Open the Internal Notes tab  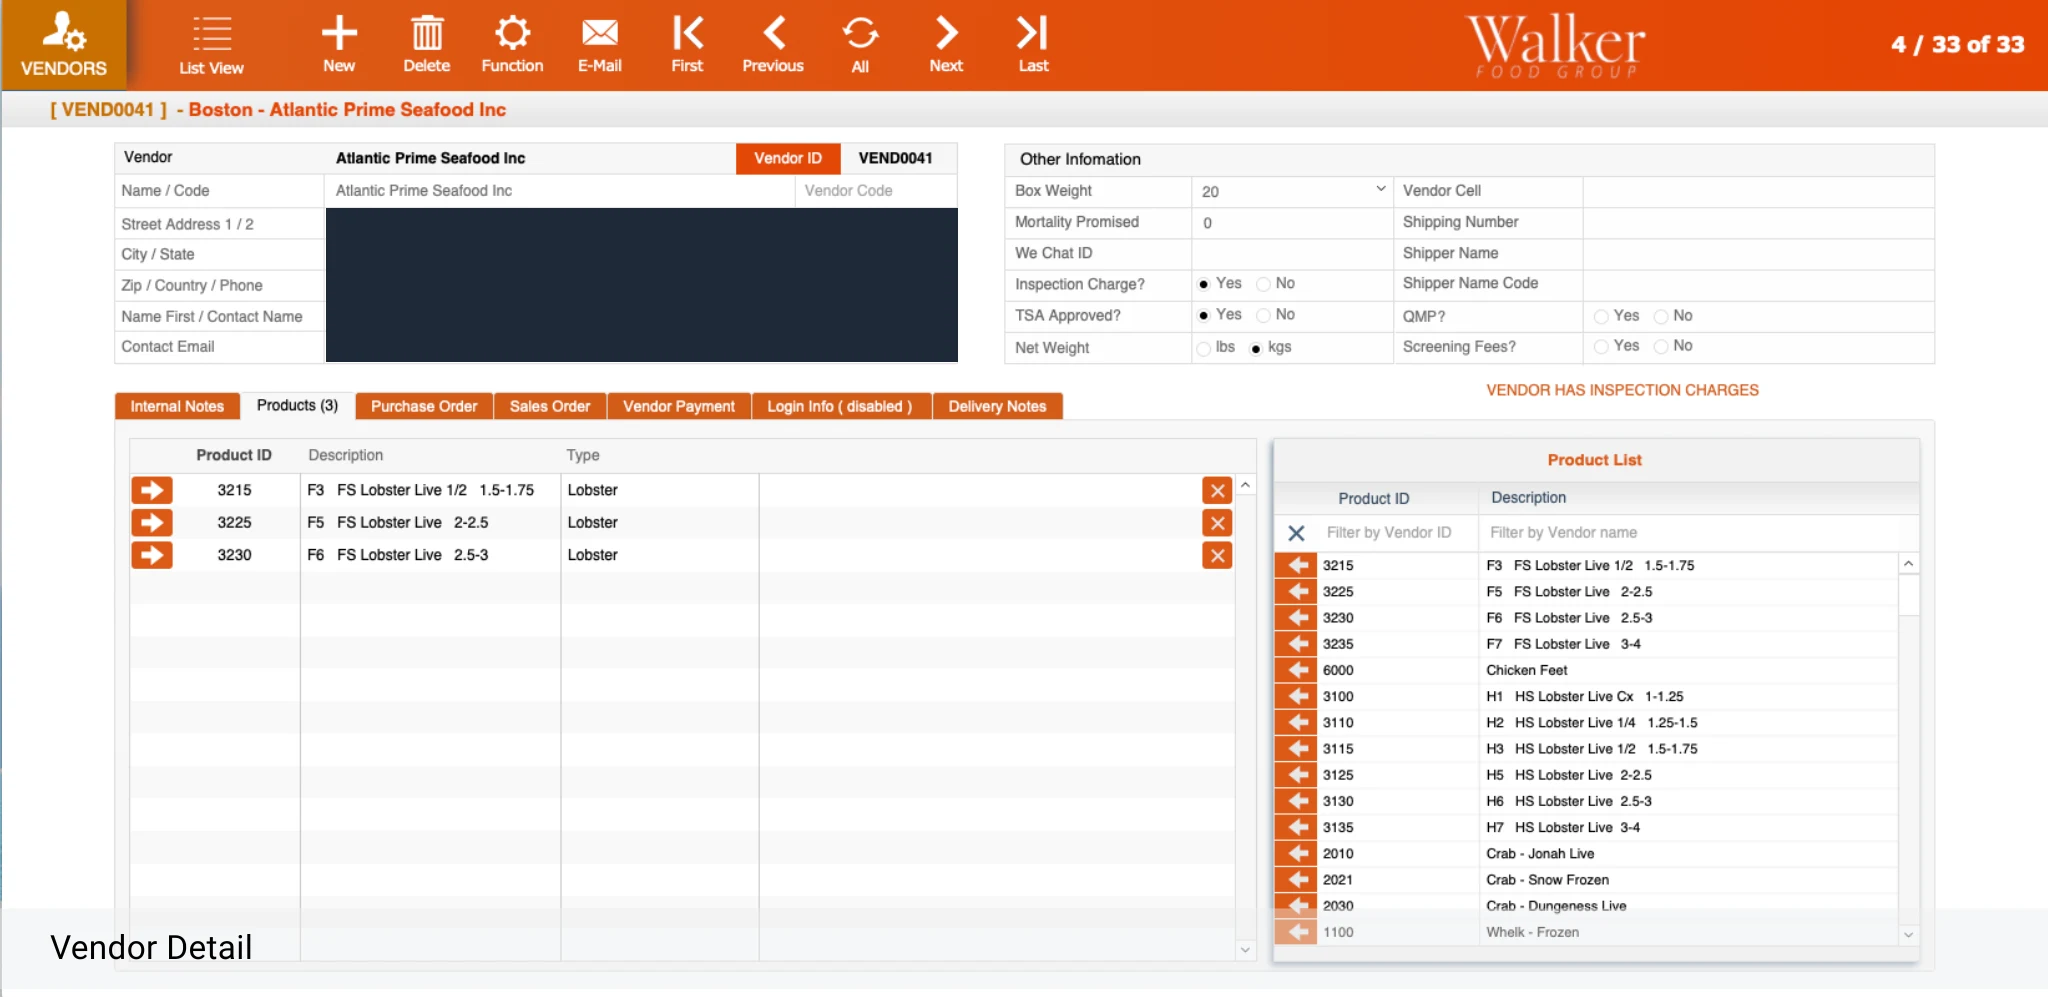tap(177, 406)
